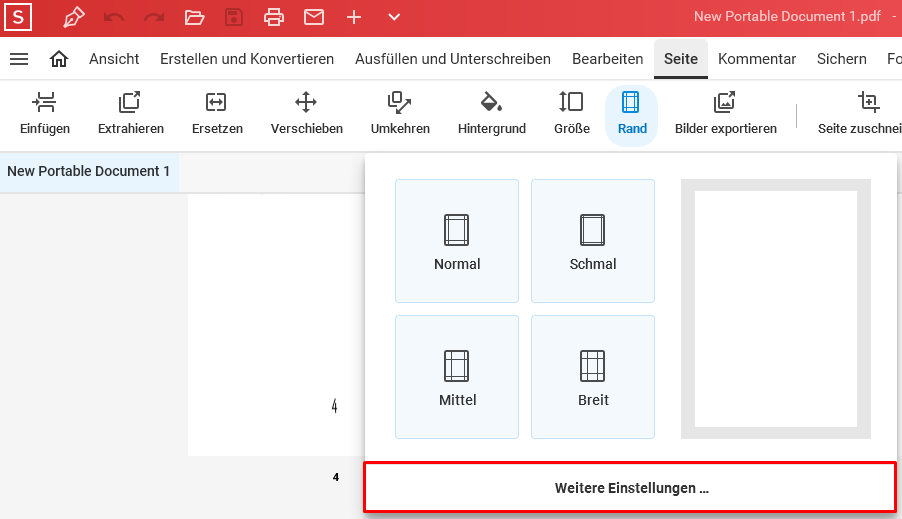
Task: Print the document
Action: [x=273, y=17]
